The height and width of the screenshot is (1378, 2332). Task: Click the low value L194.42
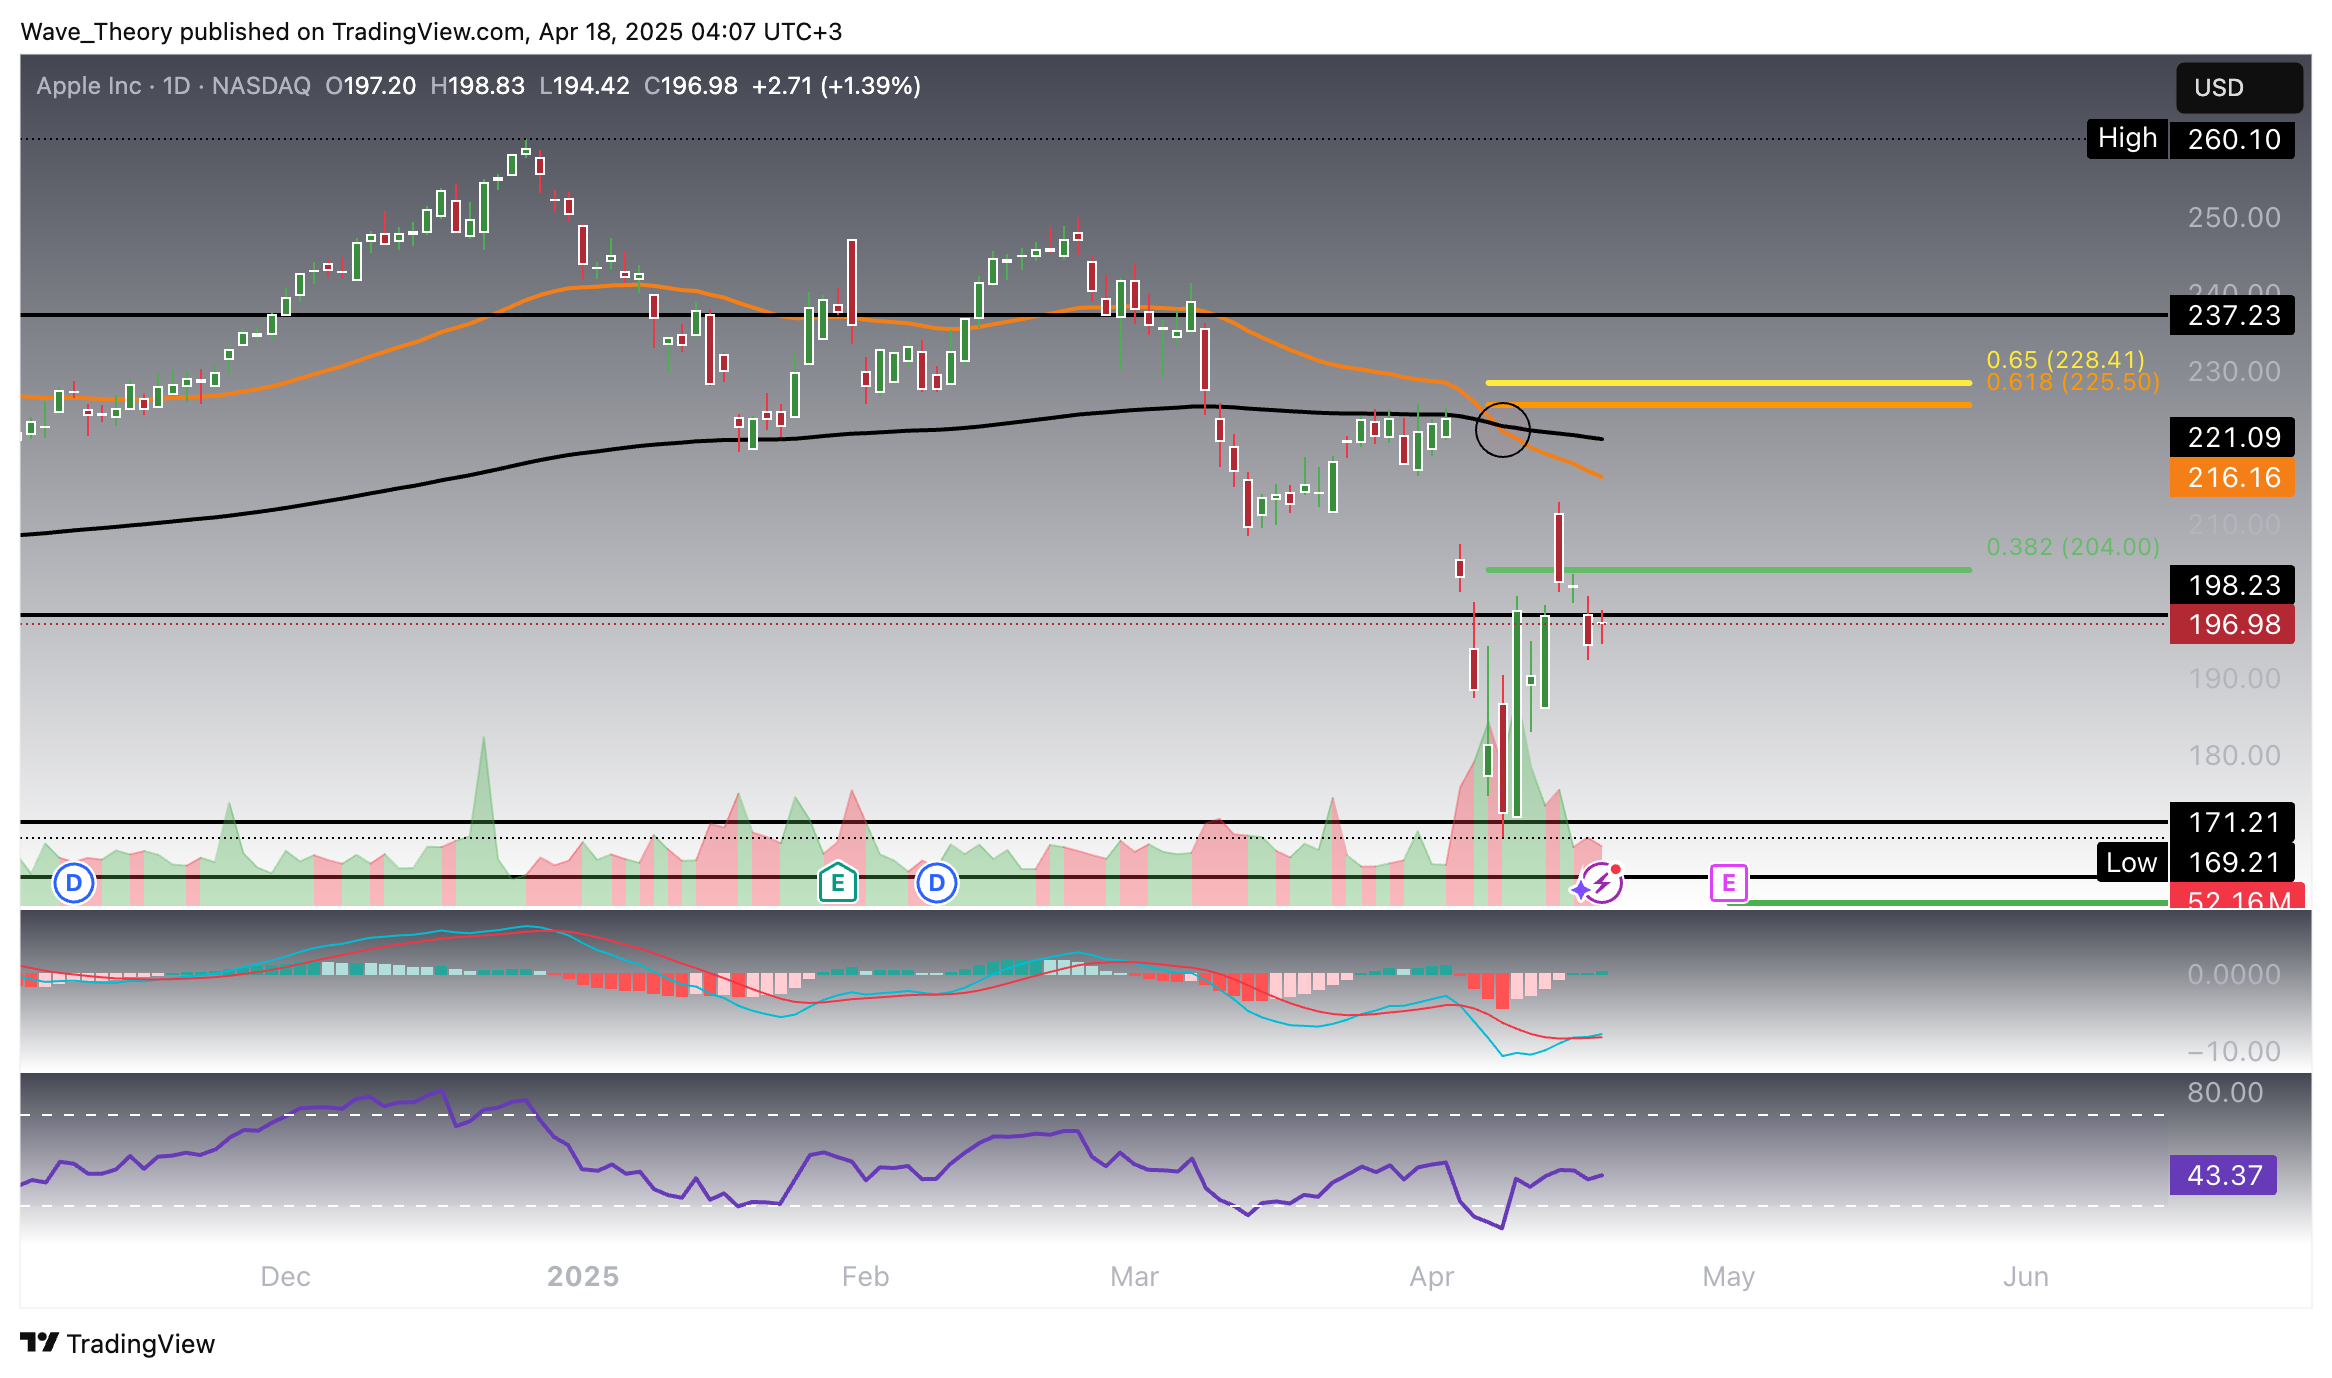coord(584,86)
